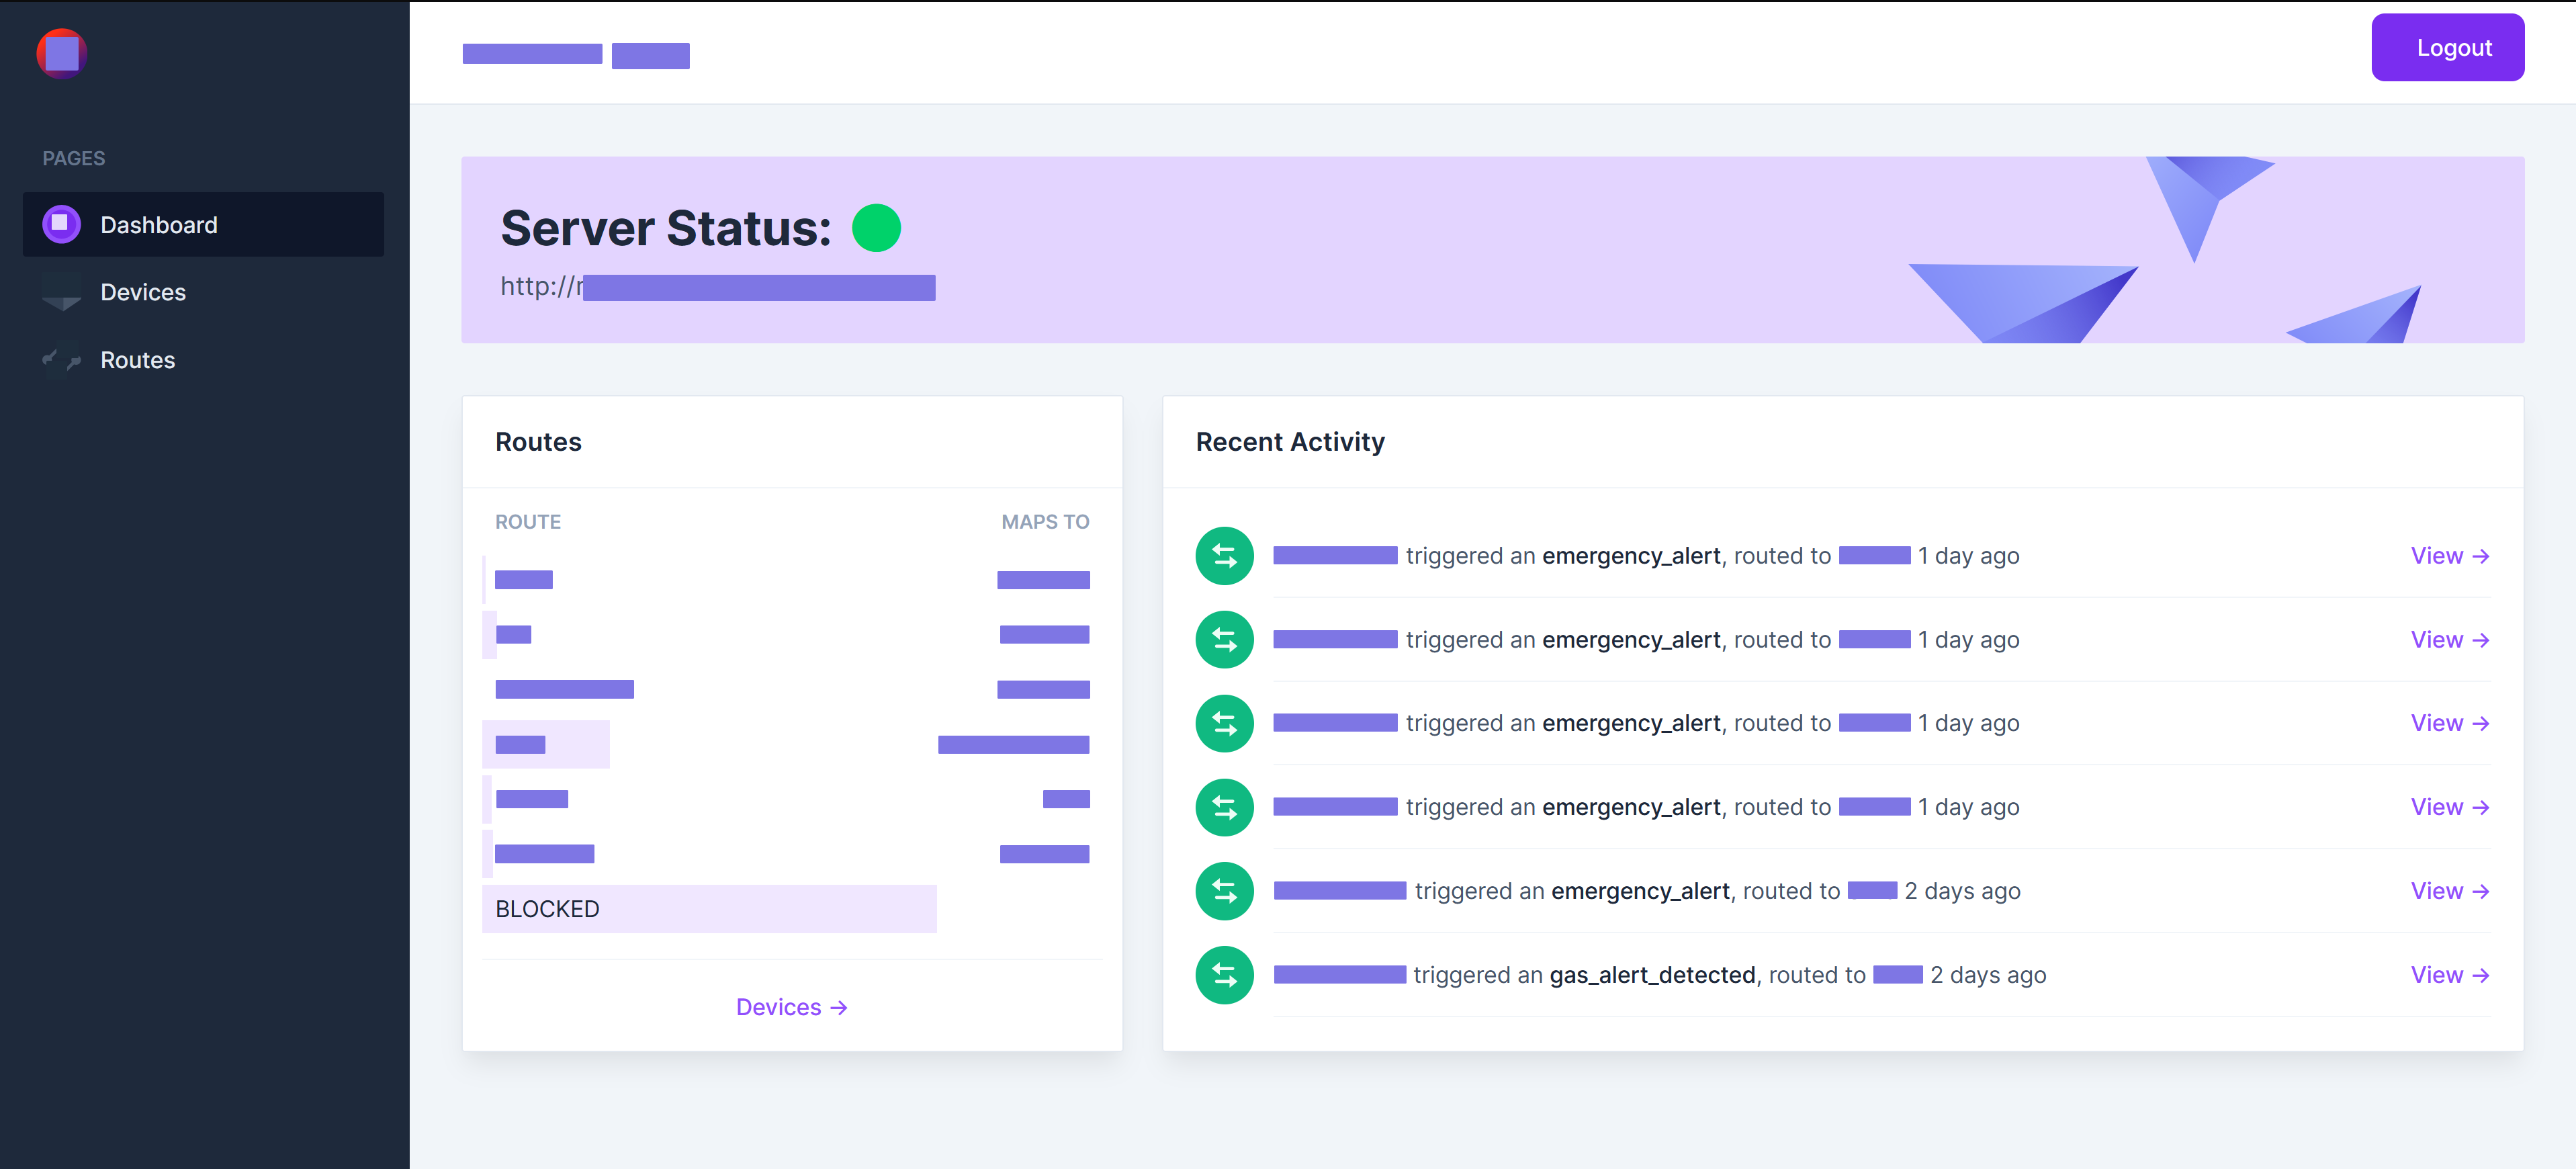
Task: Click the Recent Activity heading
Action: pos(1290,442)
